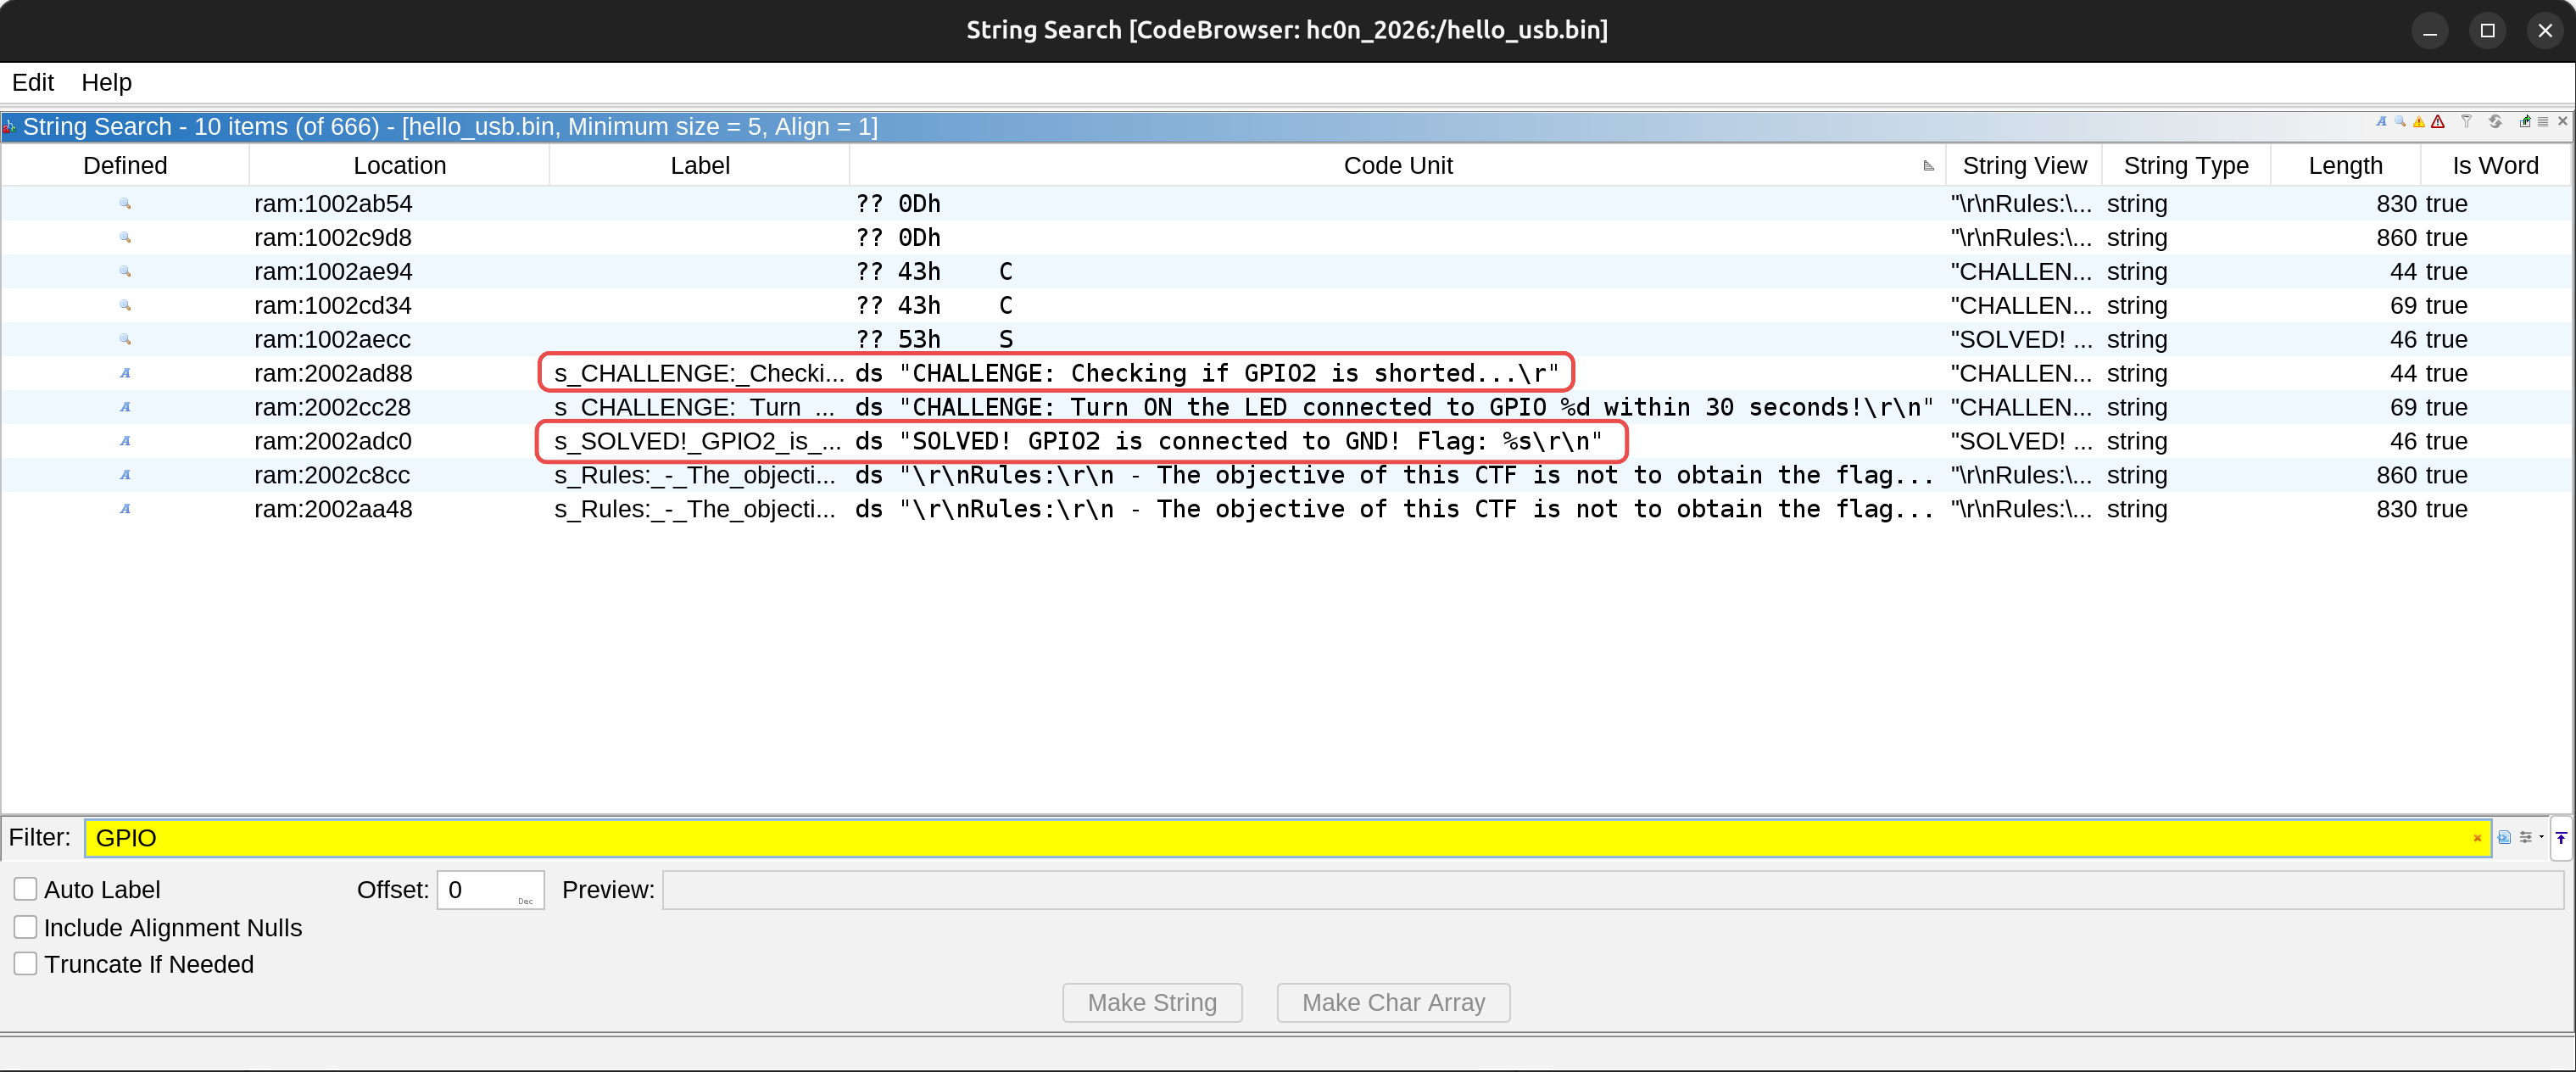Viewport: 2576px width, 1072px height.
Task: Select length value 830 in row ram:2002aa48
Action: tap(2396, 510)
